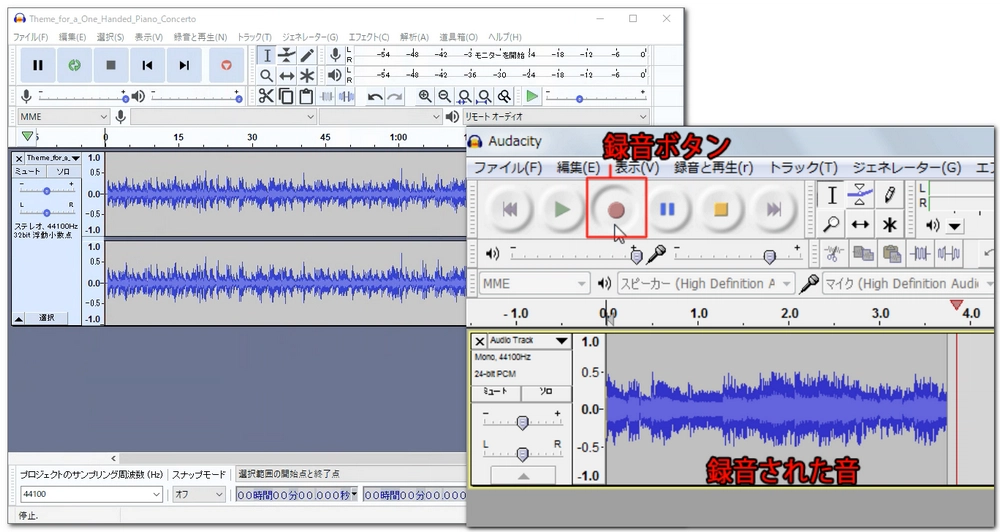
Task: Open the Audio Track menu arrow in front window
Action: coord(561,341)
